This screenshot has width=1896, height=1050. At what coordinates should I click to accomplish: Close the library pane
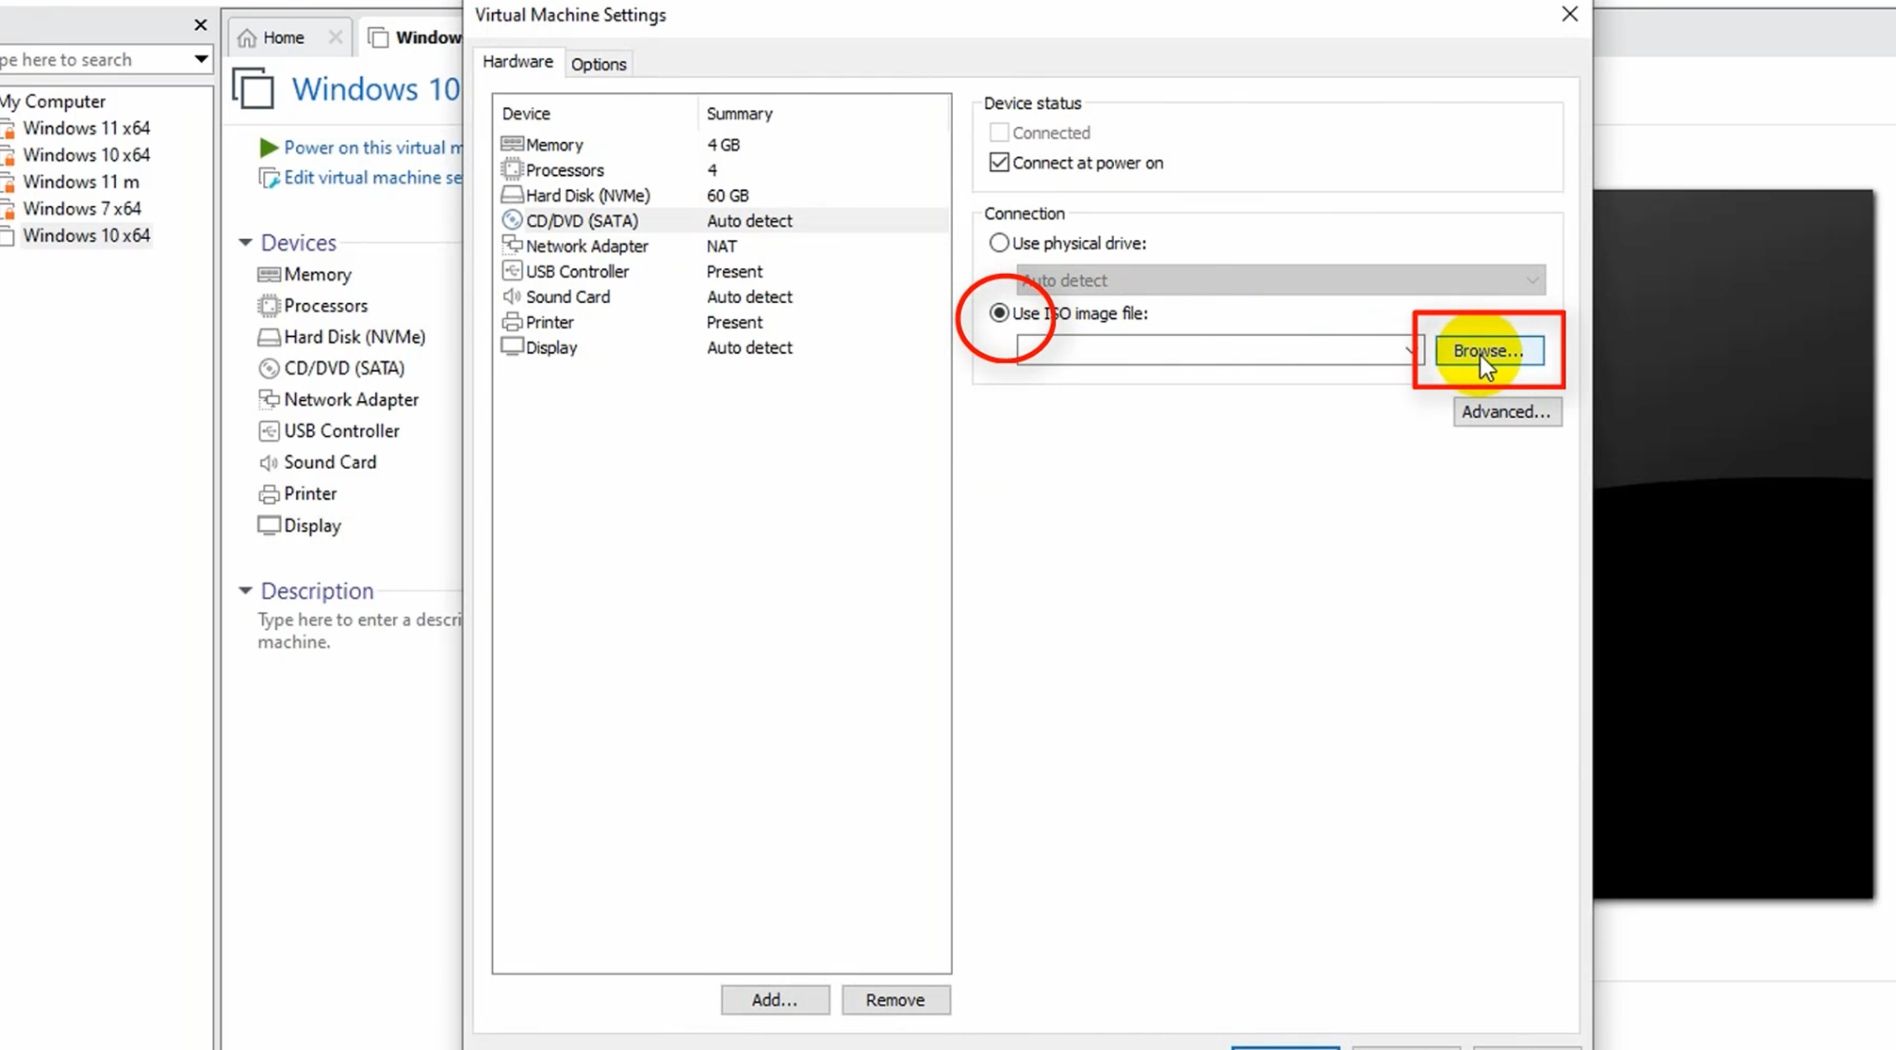[x=200, y=25]
